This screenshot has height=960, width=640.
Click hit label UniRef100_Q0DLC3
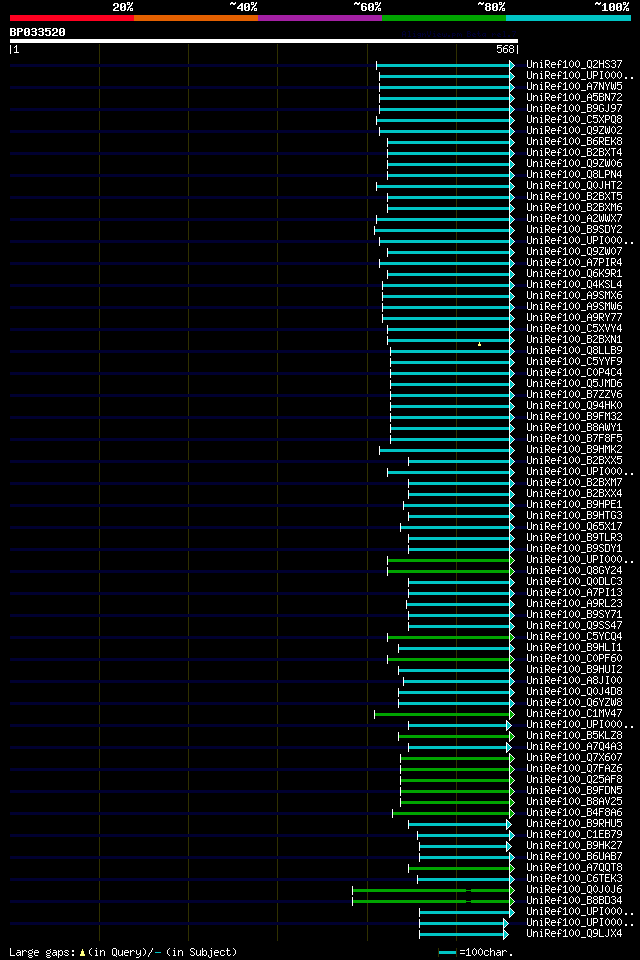[x=574, y=582]
